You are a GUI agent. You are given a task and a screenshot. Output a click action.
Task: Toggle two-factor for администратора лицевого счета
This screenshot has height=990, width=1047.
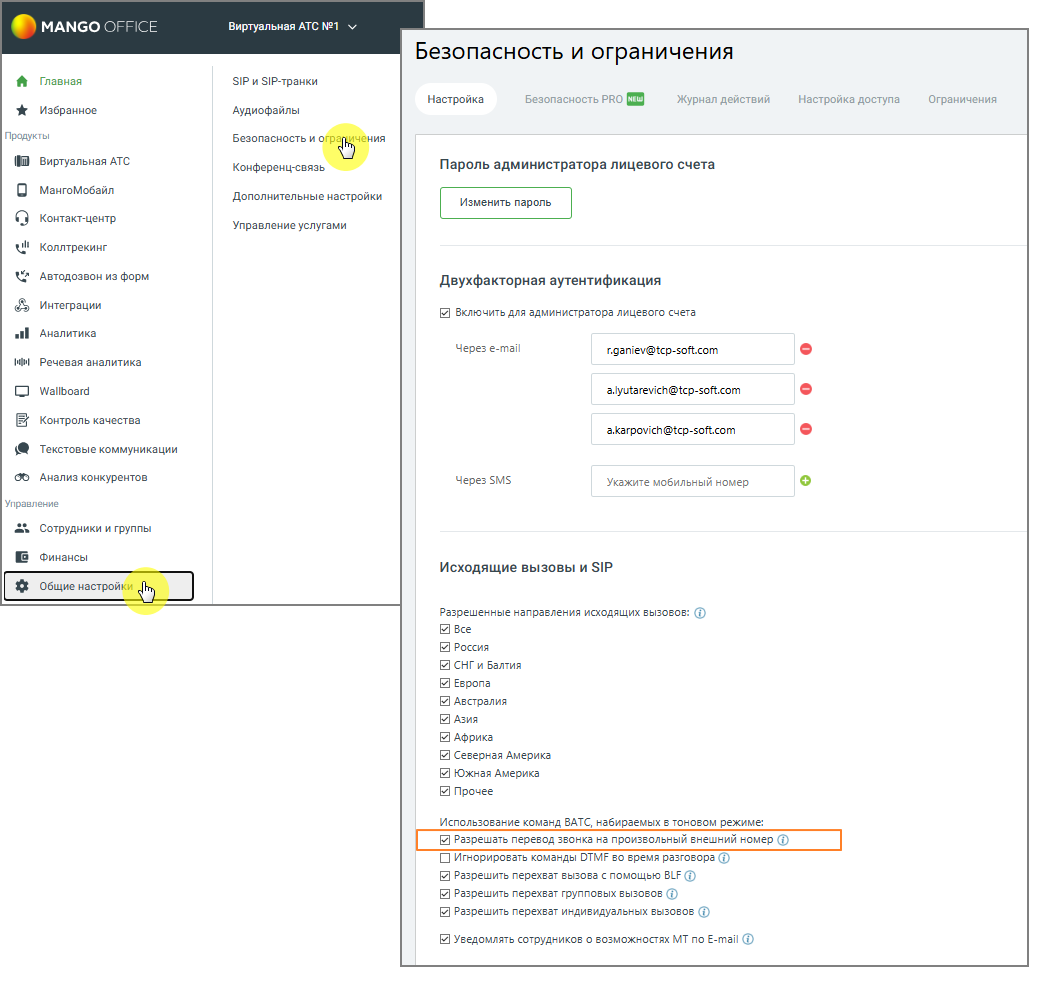click(x=445, y=313)
